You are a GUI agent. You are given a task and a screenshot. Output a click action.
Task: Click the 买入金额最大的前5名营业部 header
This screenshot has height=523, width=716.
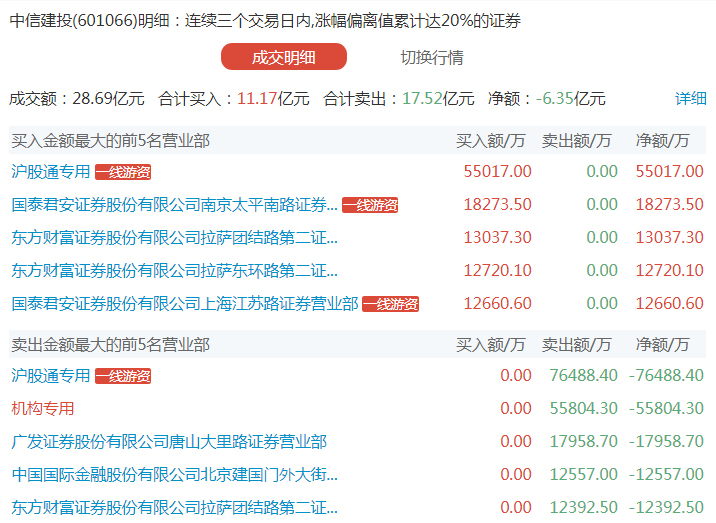[x=111, y=141]
